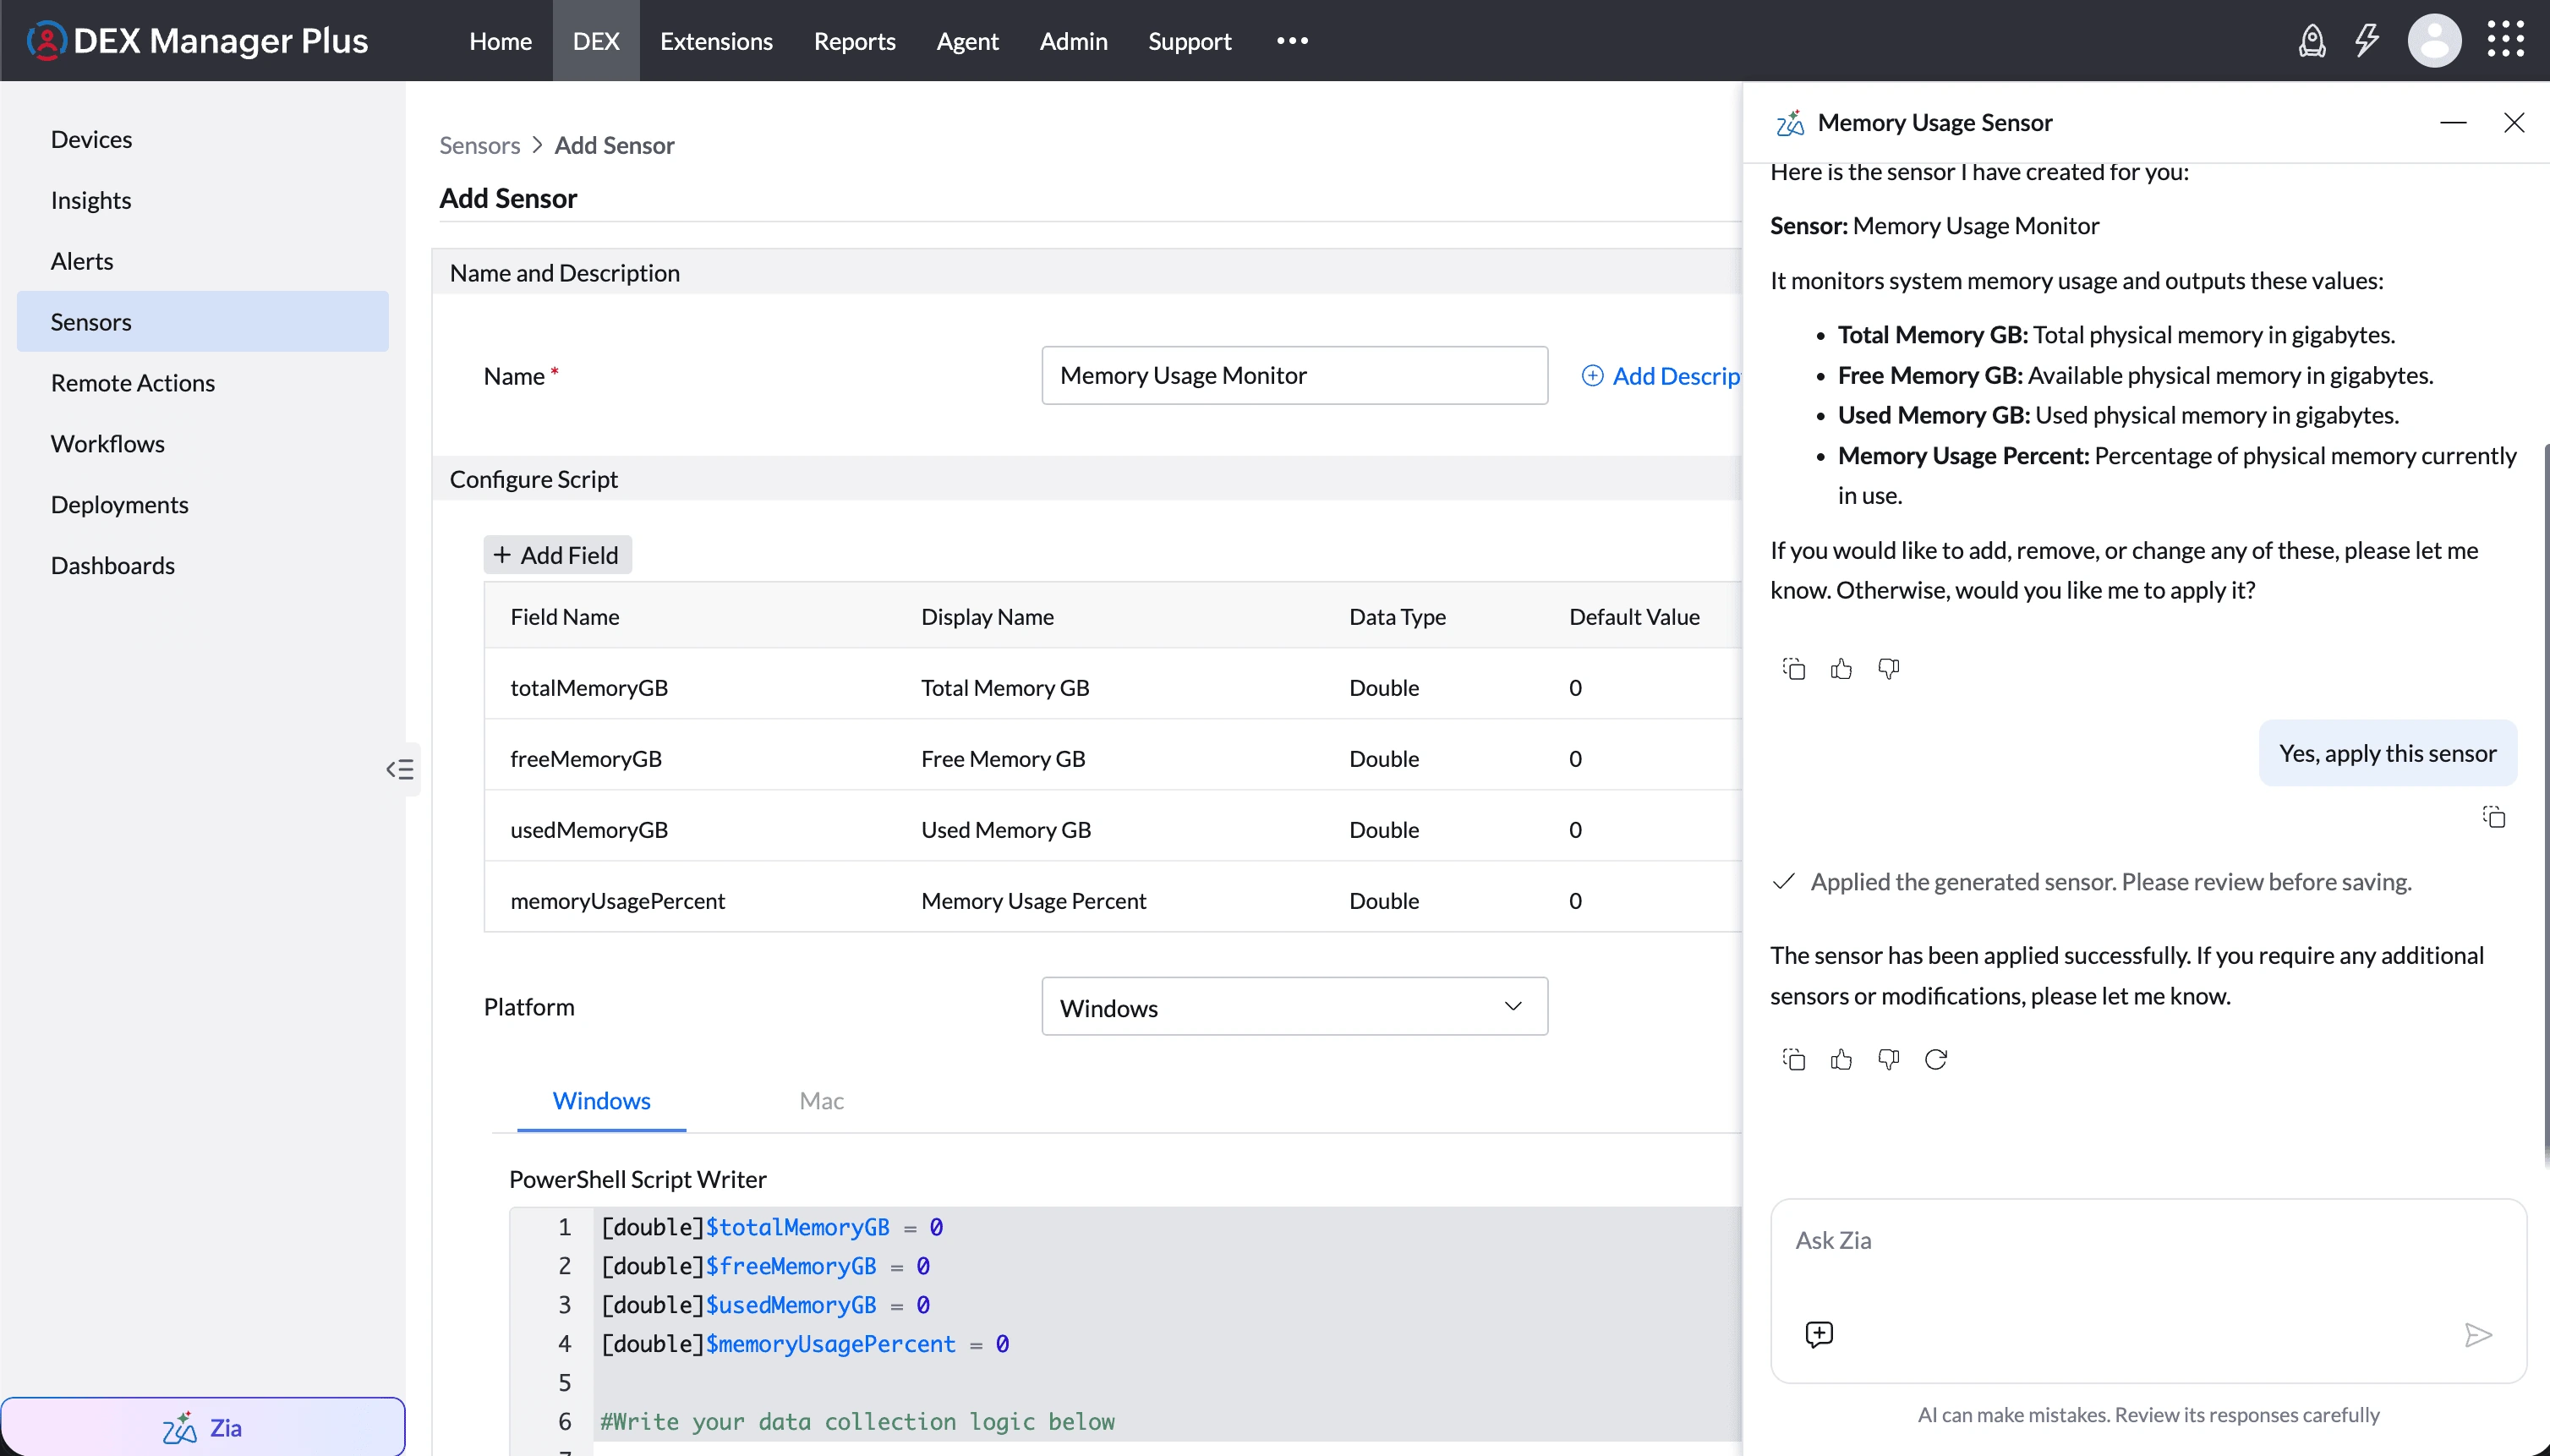Thumbs down the 'applied successfully' response
Image resolution: width=2550 pixels, height=1456 pixels.
(x=1888, y=1059)
